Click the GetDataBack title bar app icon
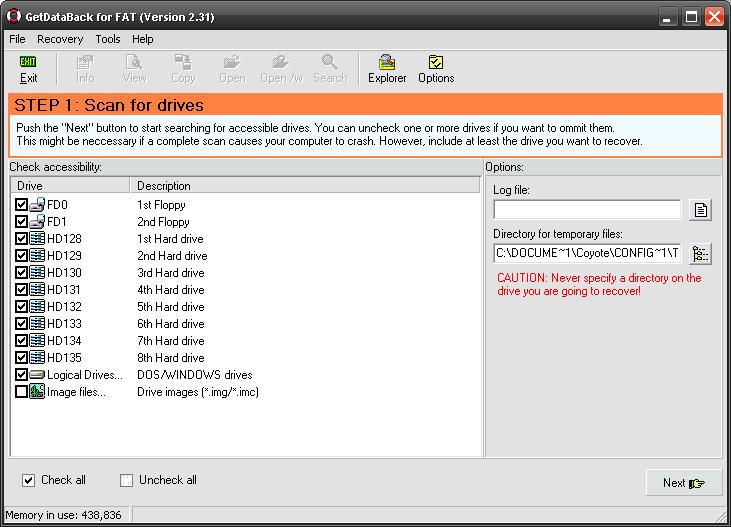 (x=14, y=16)
